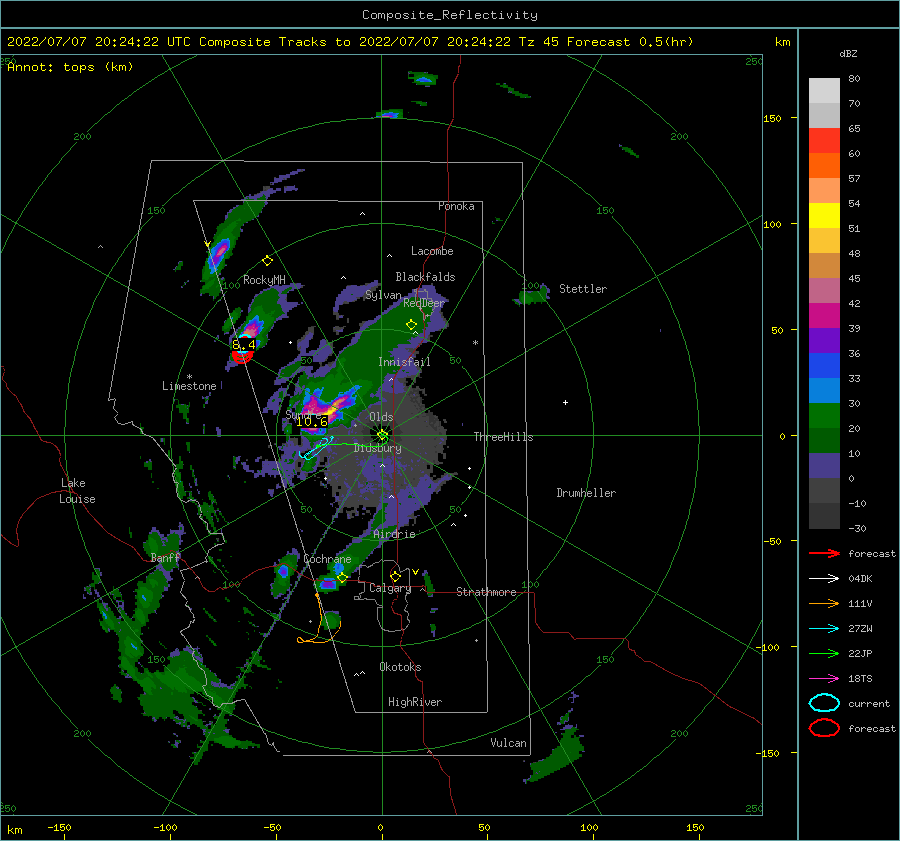
Task: Click the red forecast ellipse legend icon
Action: coord(824,728)
